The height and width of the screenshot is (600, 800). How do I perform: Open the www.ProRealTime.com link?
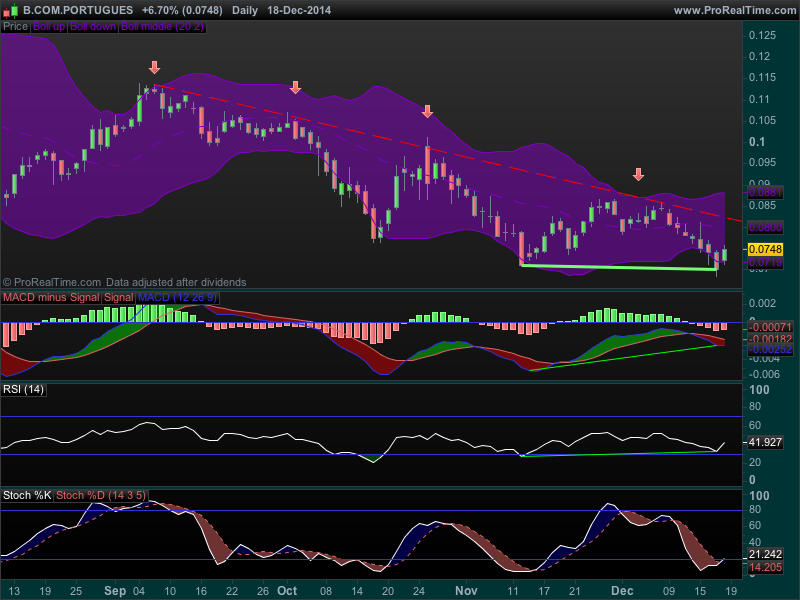pos(734,9)
